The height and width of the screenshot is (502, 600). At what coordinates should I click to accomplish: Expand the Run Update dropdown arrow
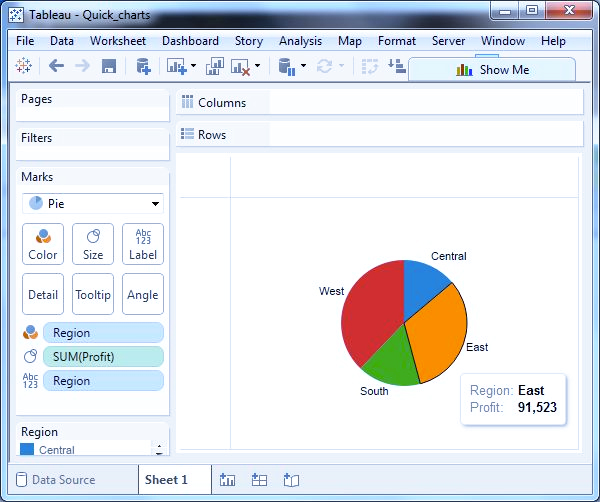click(x=341, y=65)
